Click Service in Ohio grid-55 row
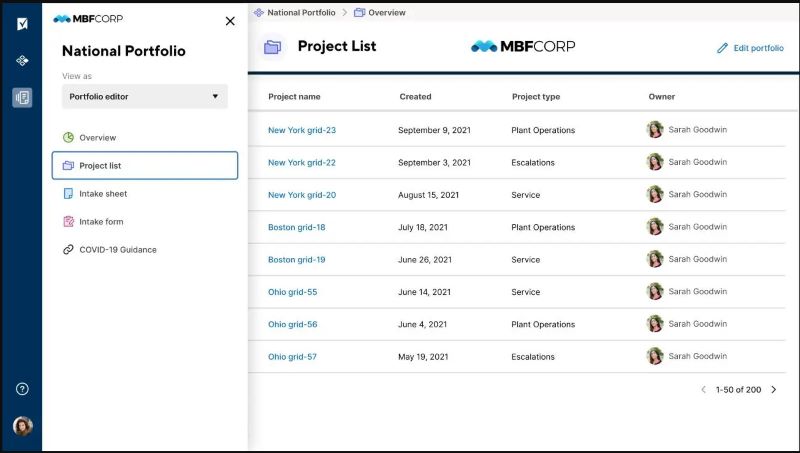This screenshot has width=800, height=453. point(526,292)
